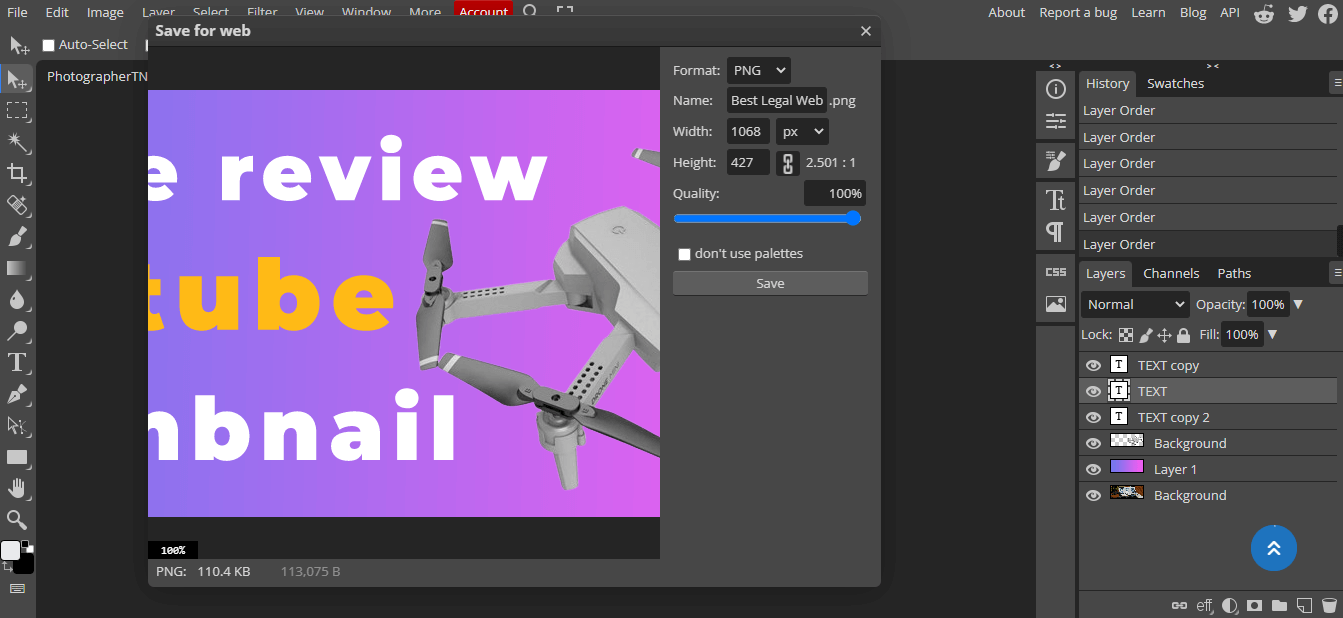Open the Reddit social icon
Viewport: 1343px width, 618px height.
pos(1264,13)
